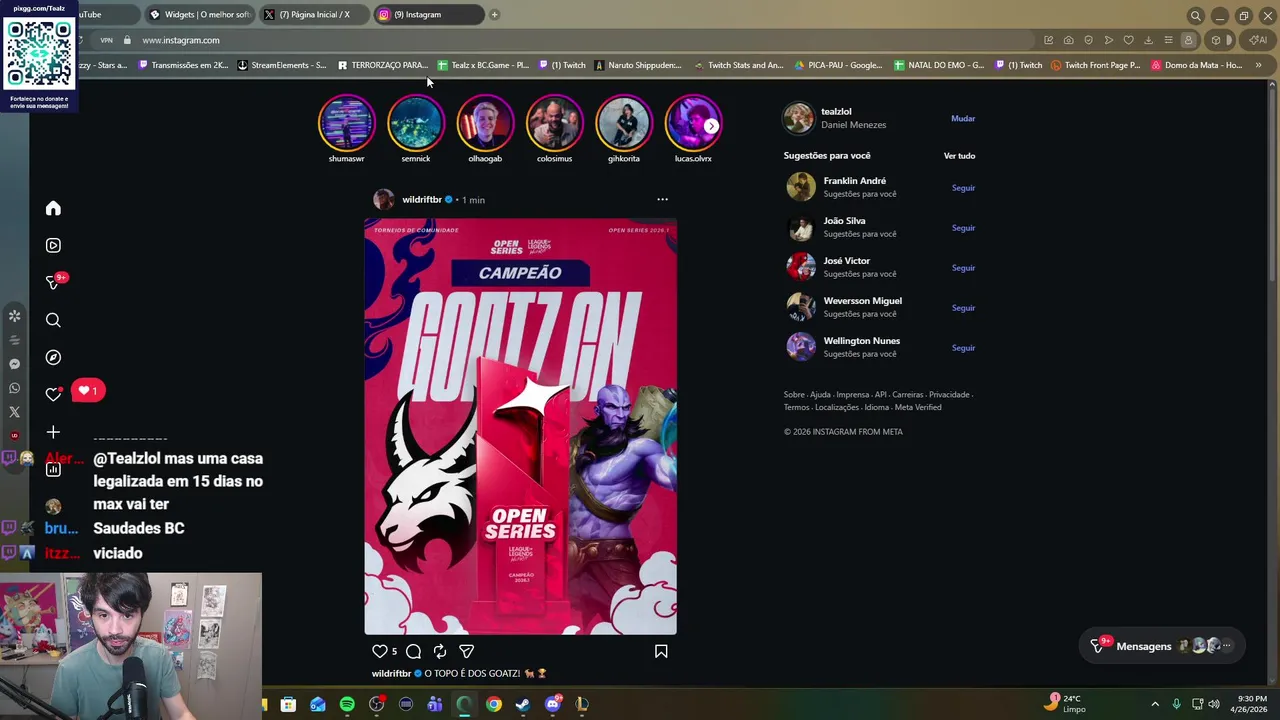The height and width of the screenshot is (720, 1280).
Task: Open Spotify from the taskbar
Action: [x=347, y=704]
